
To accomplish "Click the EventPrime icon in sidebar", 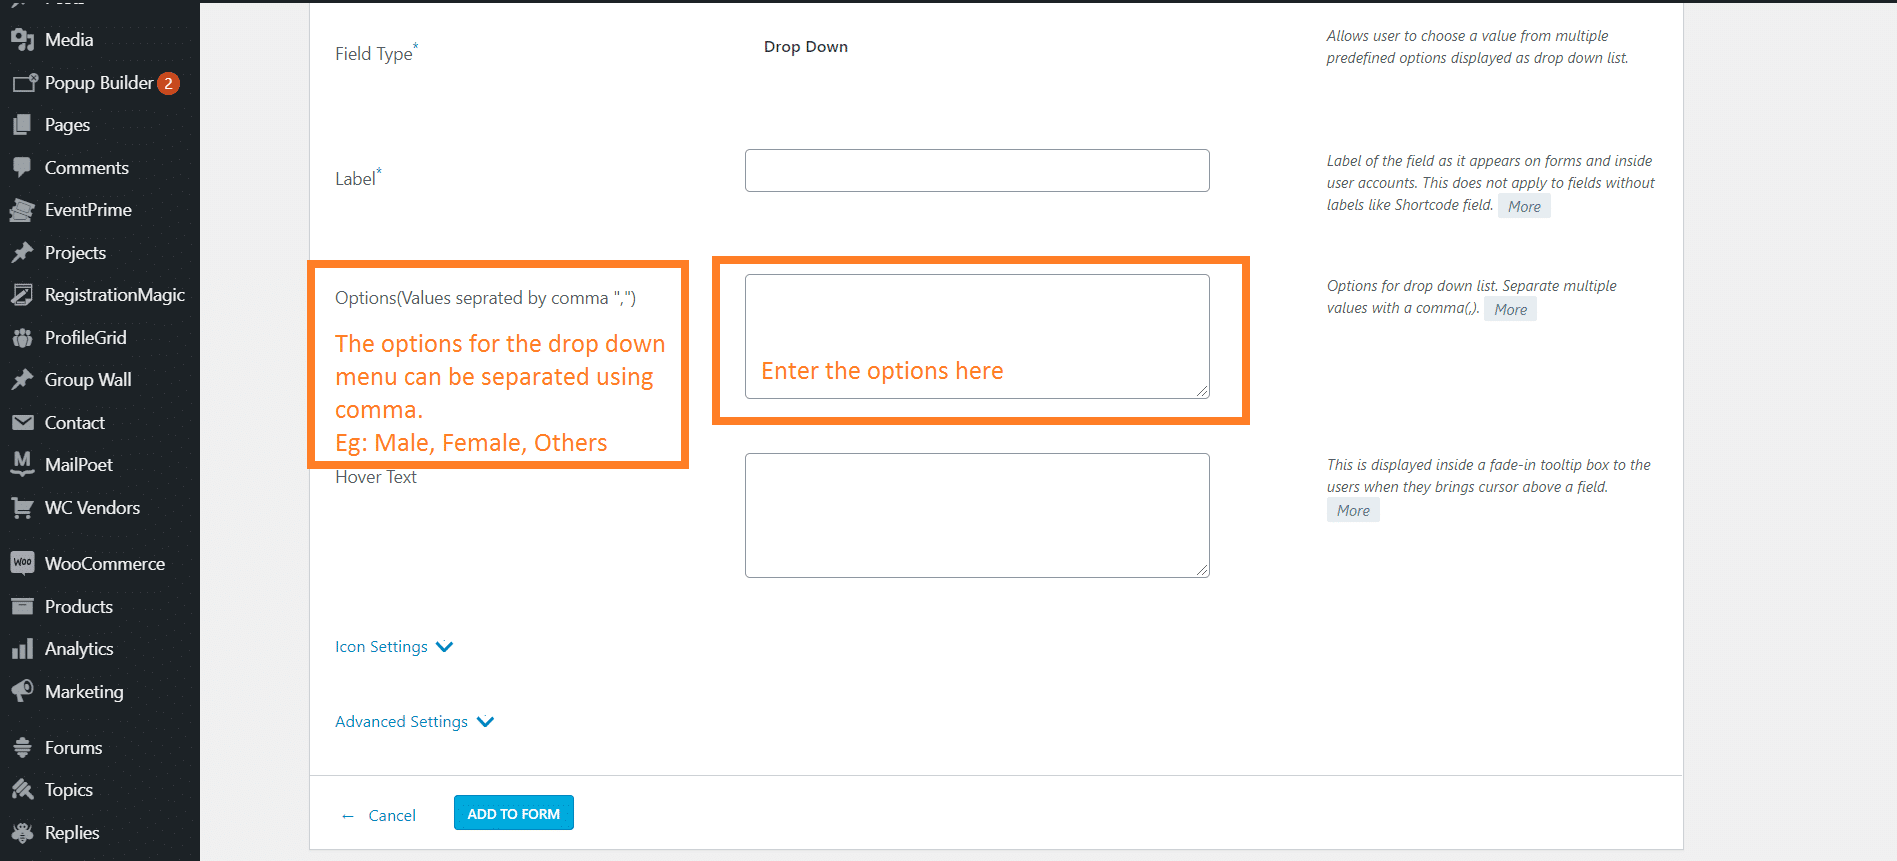I will (22, 210).
